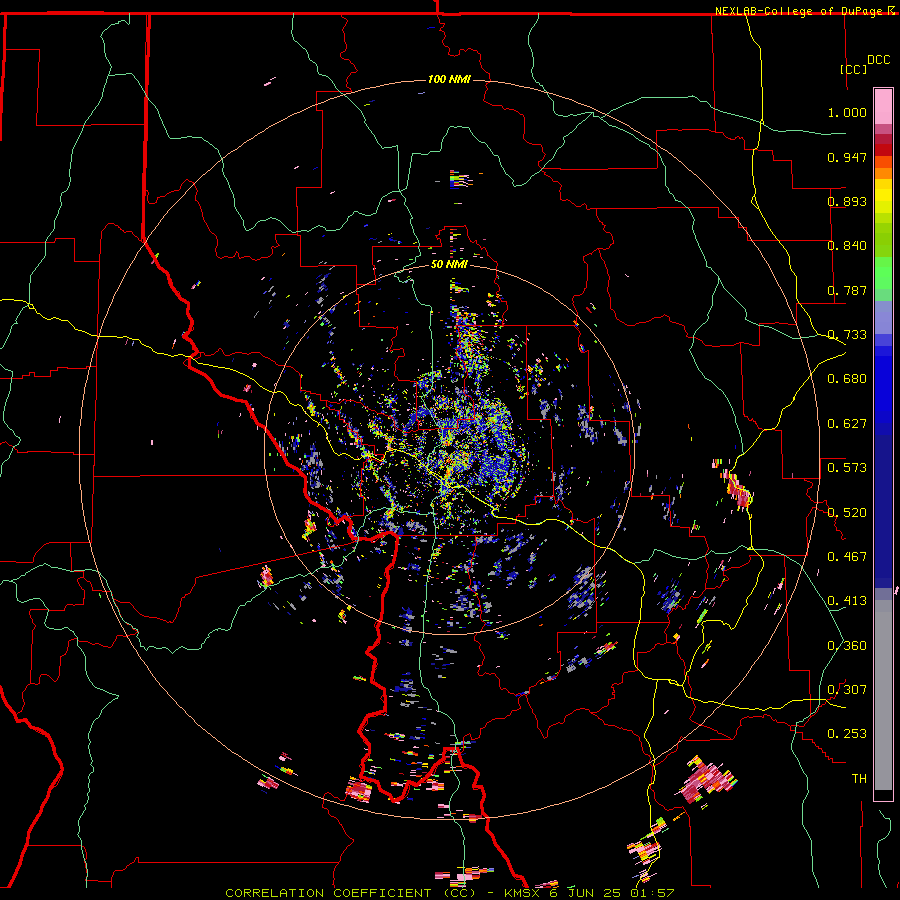Click the 0.467 scale value
The height and width of the screenshot is (900, 900).
point(847,557)
